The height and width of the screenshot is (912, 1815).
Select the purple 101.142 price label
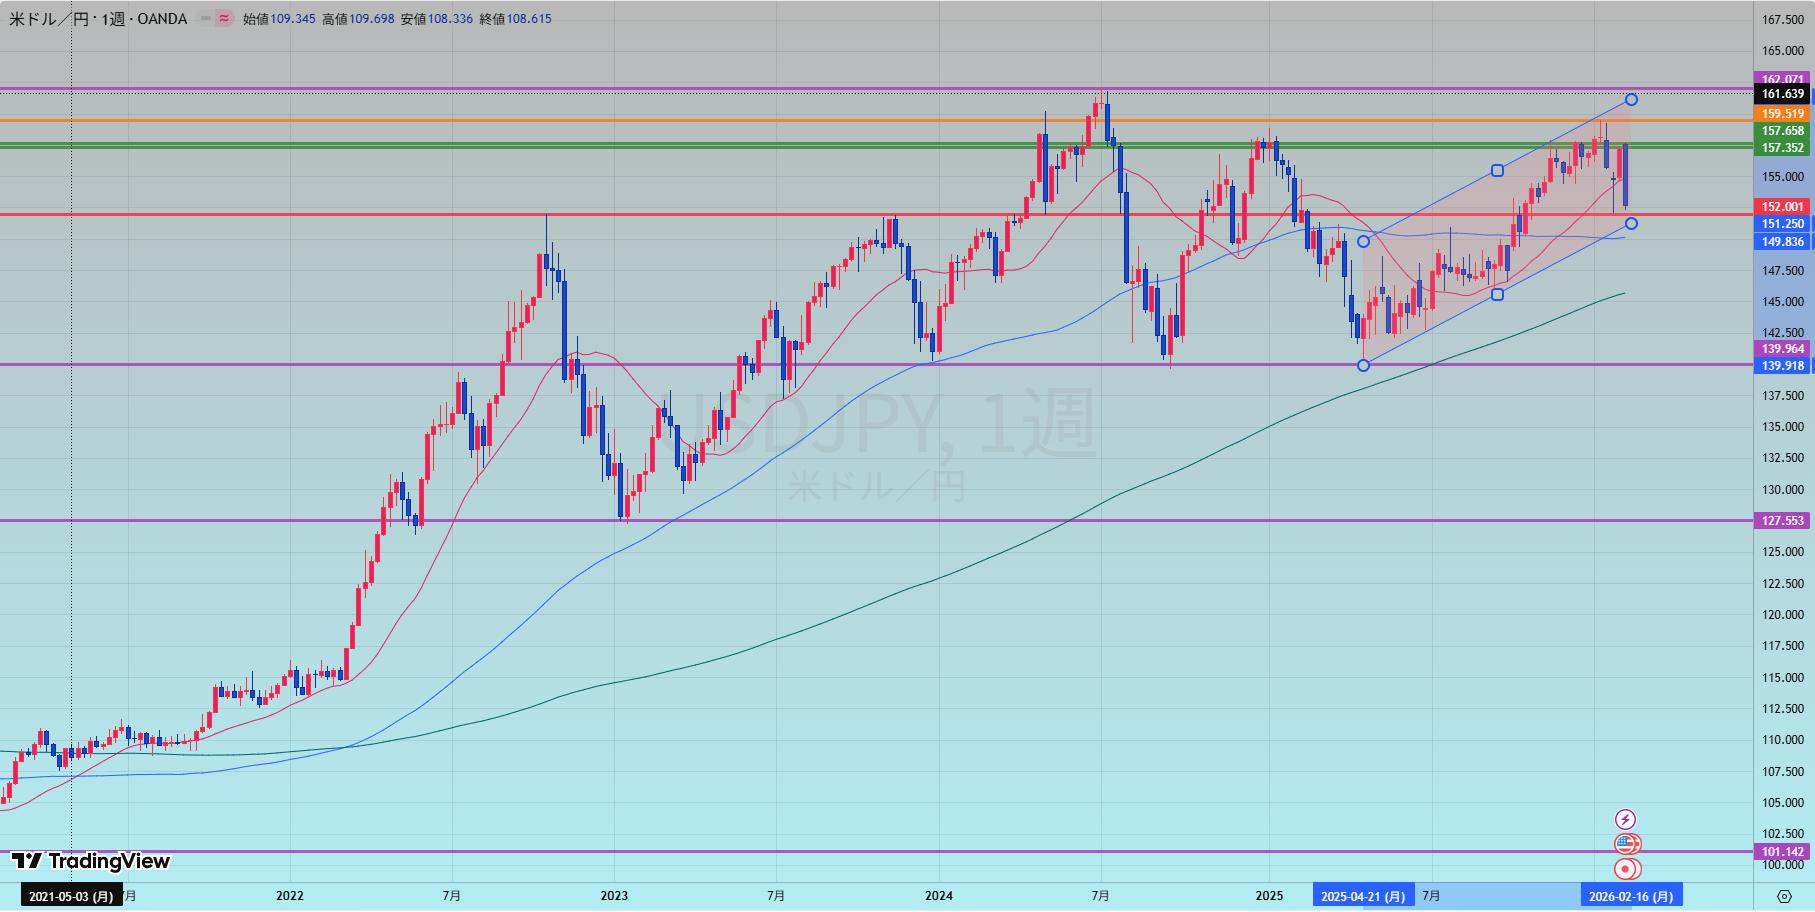(1782, 852)
